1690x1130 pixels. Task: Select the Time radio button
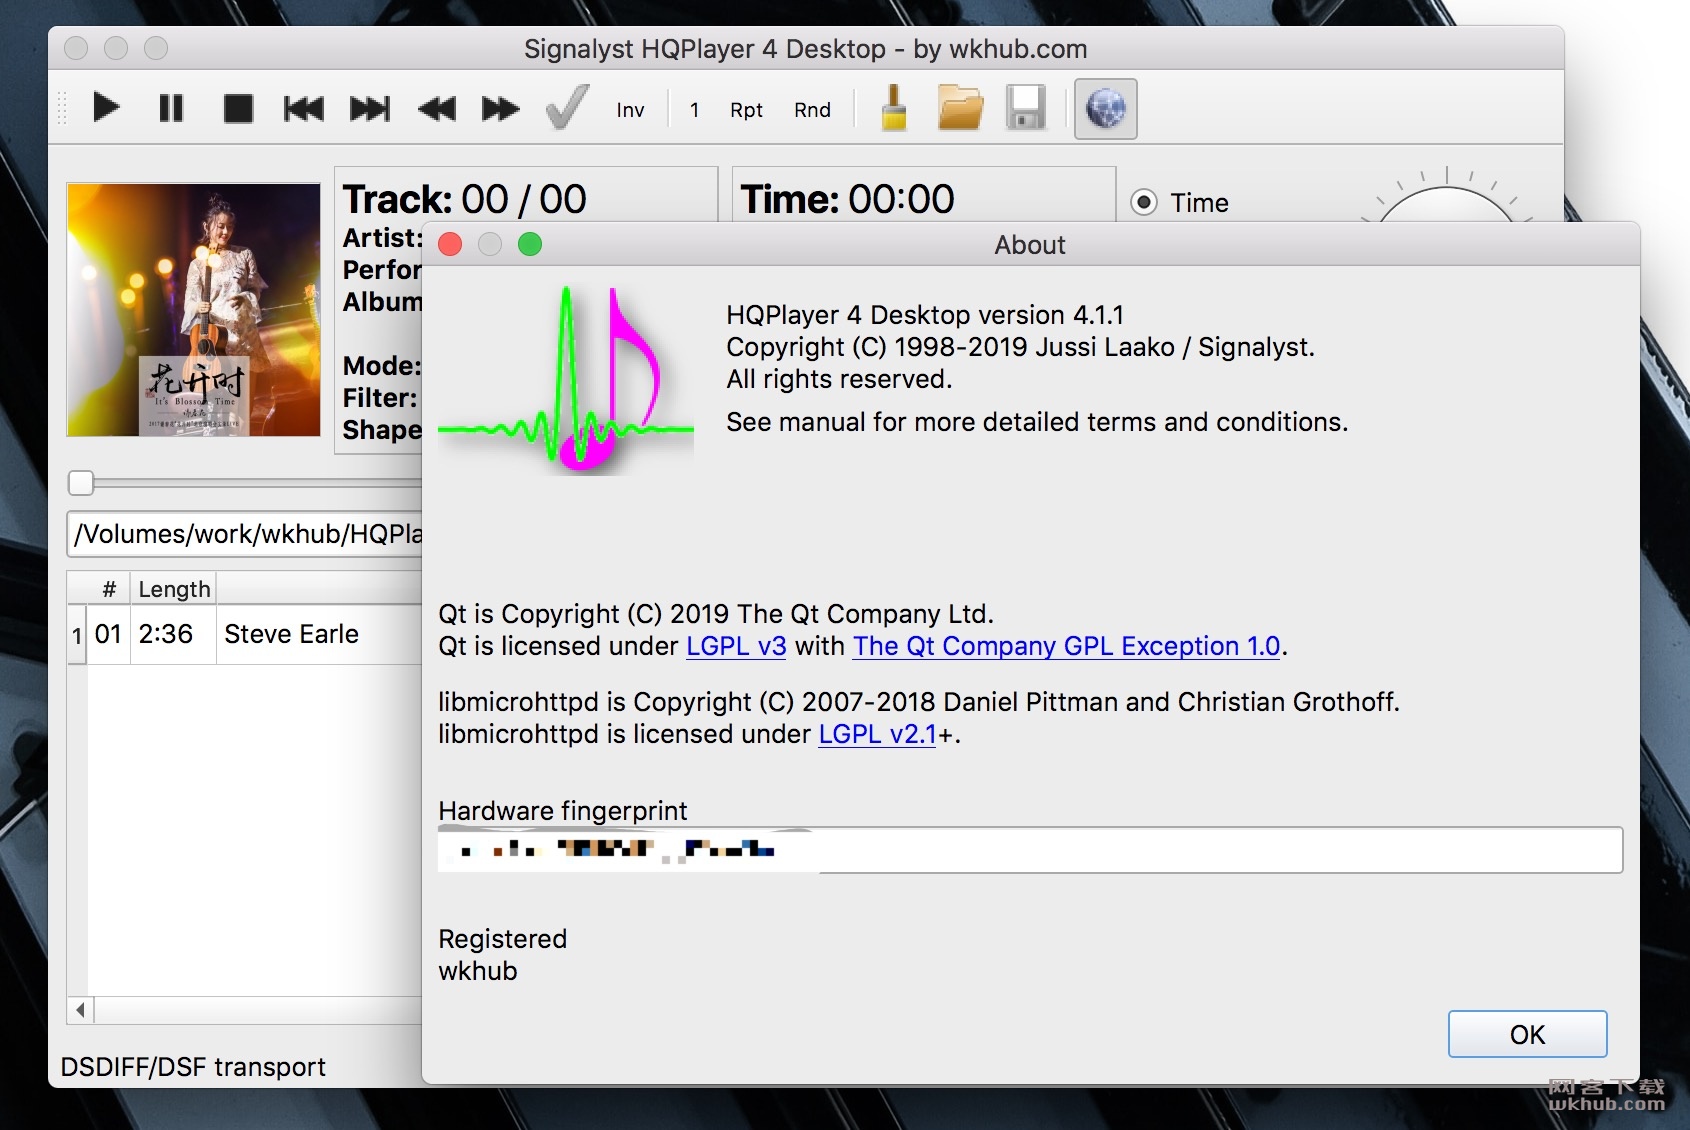(1144, 203)
